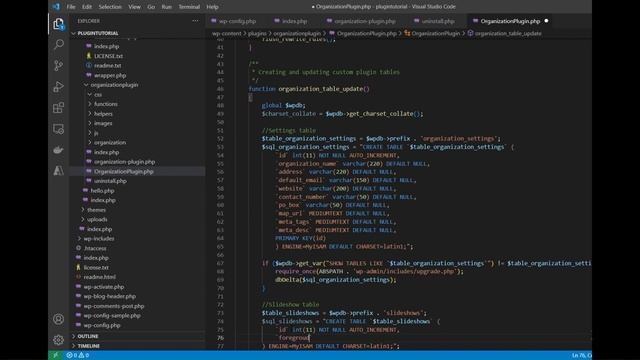Expand the themes folder

(x=96, y=210)
